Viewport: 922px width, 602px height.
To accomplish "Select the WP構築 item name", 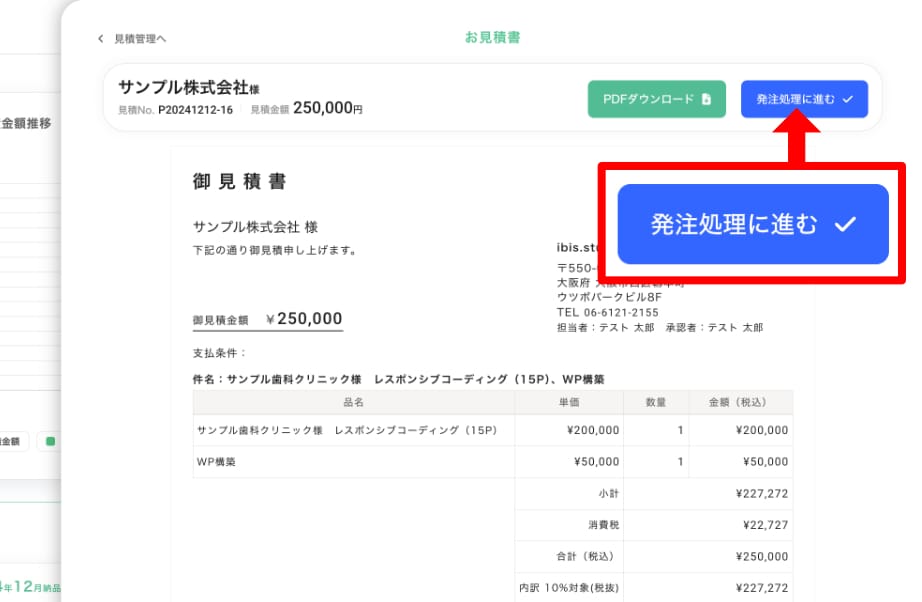I will click(x=216, y=462).
